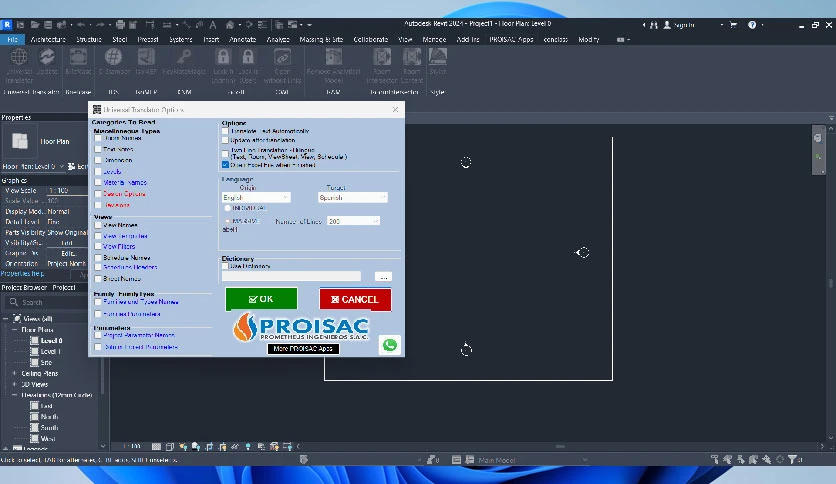Collapse the Elevations tree node
The image size is (836, 484).
click(14, 395)
